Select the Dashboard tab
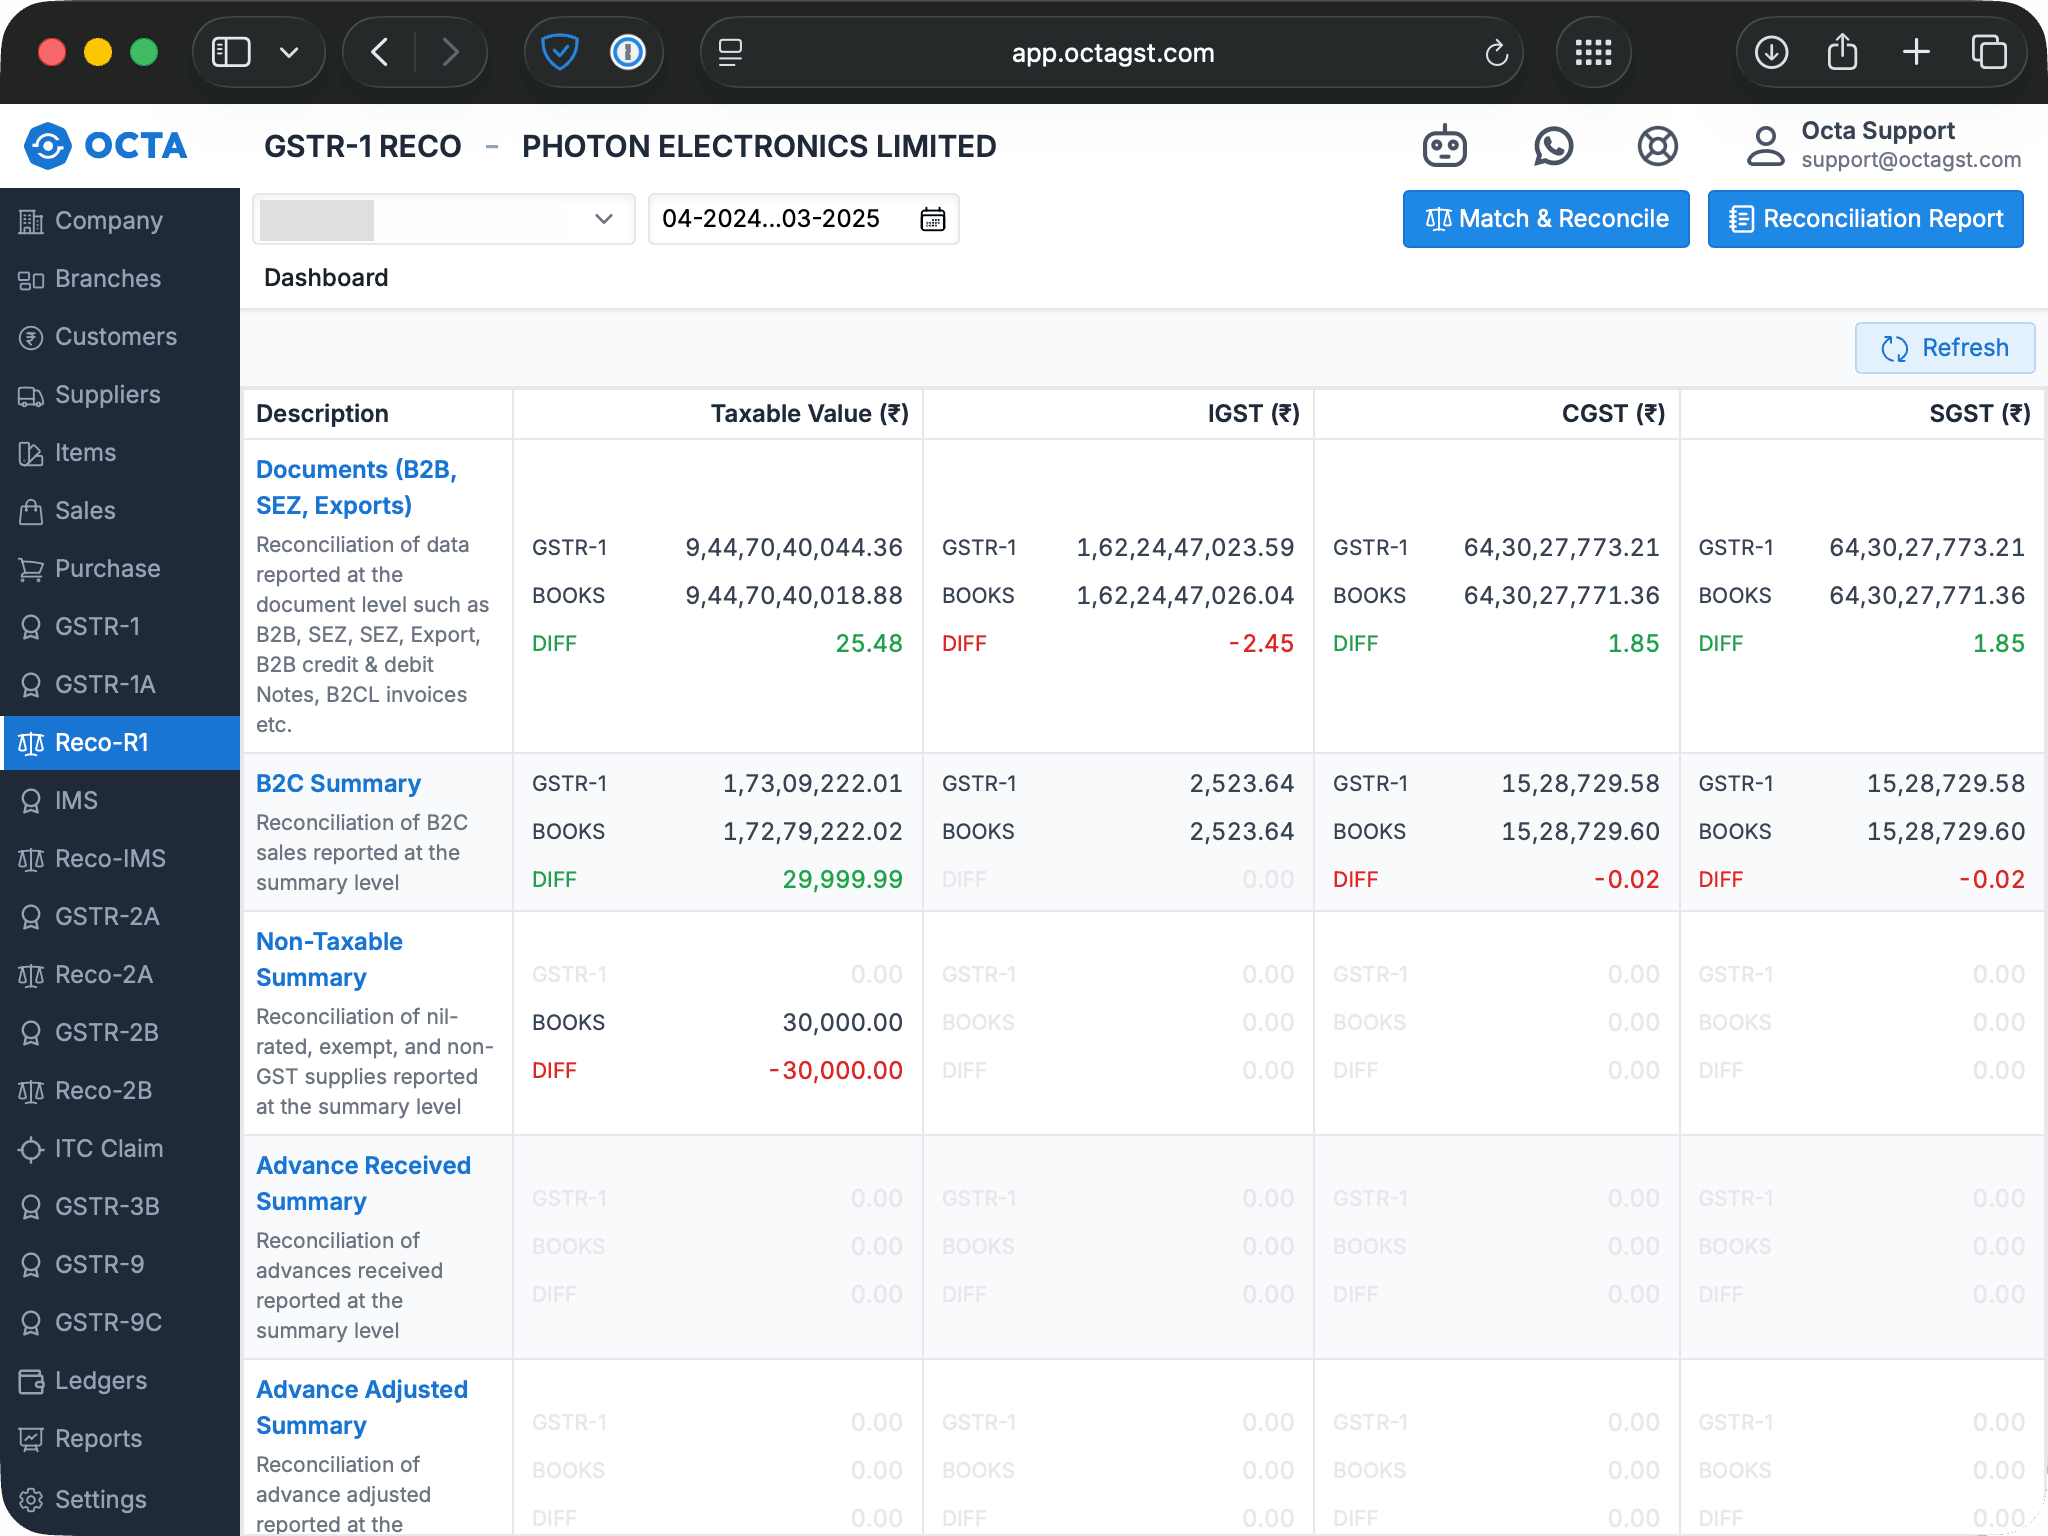The width and height of the screenshot is (2048, 1536). point(326,278)
